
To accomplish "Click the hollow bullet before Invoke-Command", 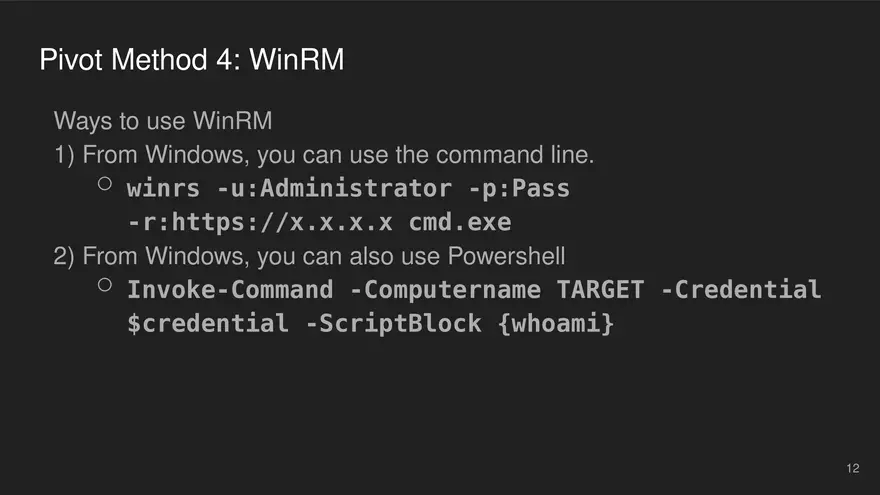I will (105, 285).
